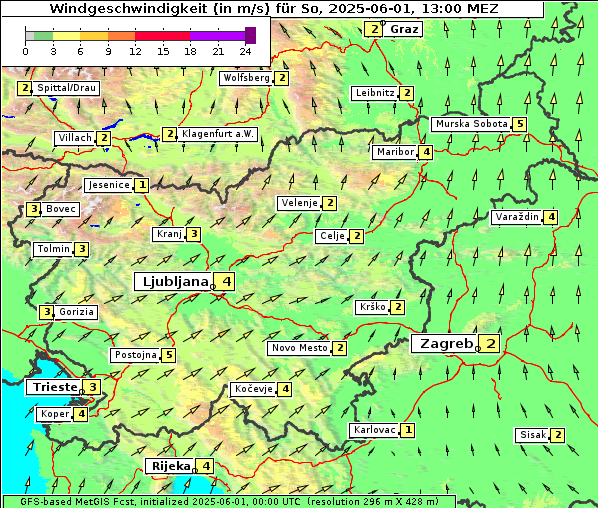Click the Bovec label

click(60, 209)
